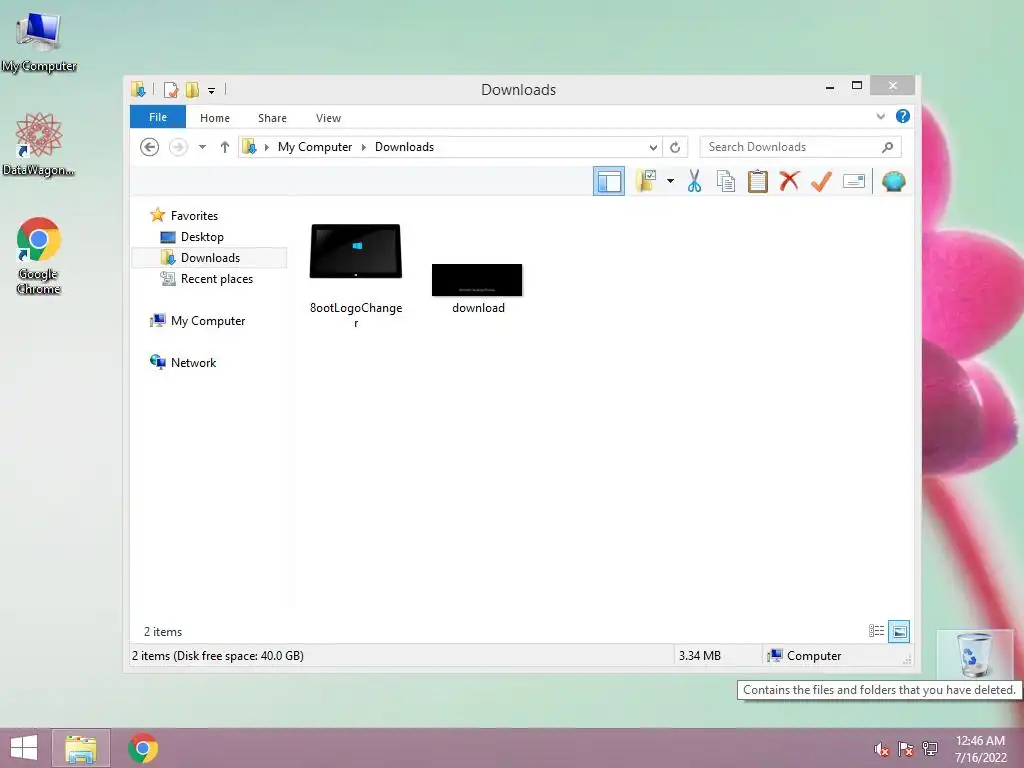
Task: Open the Google Chrome desktop shortcut
Action: click(39, 255)
